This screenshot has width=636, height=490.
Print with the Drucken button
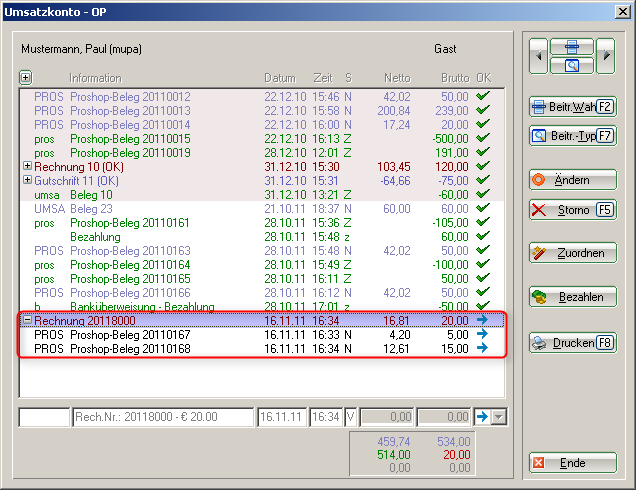pos(572,343)
